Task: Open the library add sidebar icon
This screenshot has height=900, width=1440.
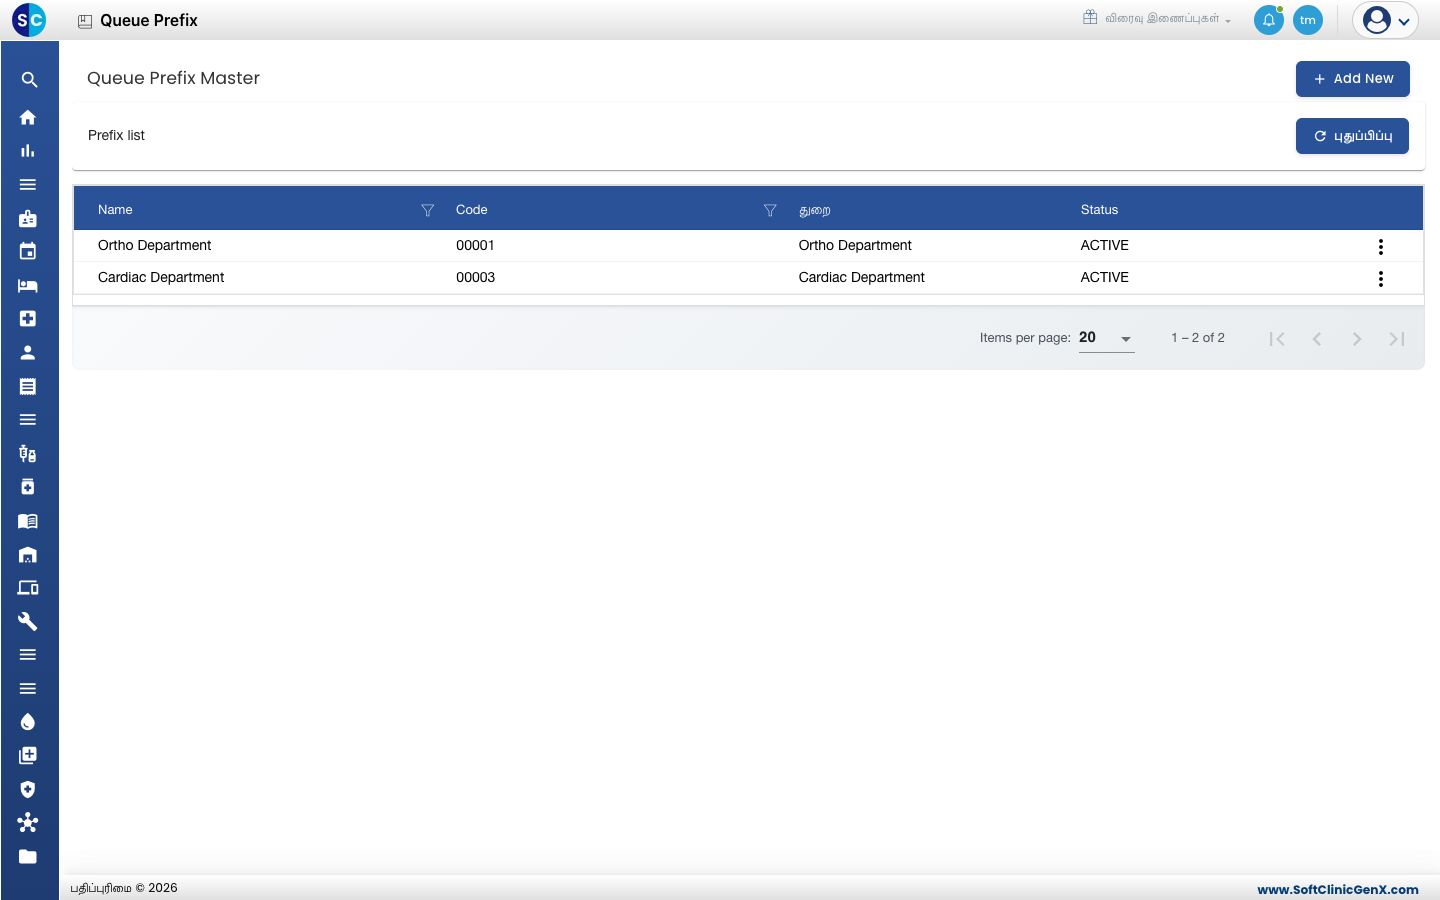Action: coord(28,756)
